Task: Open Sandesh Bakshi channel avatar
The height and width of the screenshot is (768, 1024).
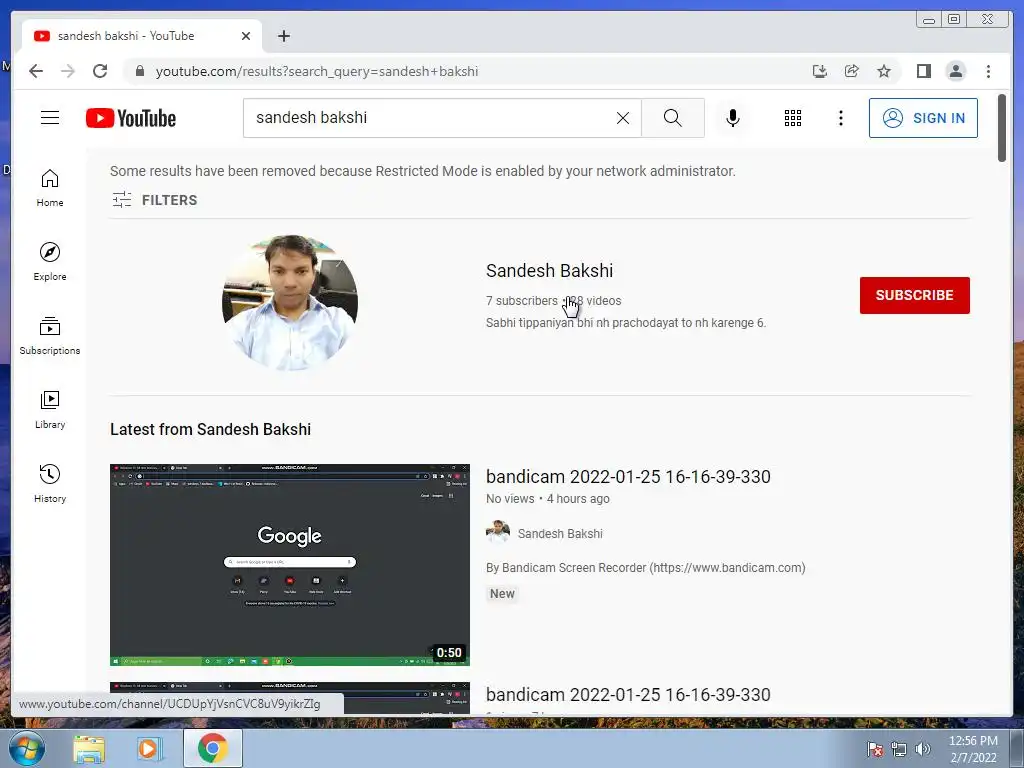Action: pyautogui.click(x=290, y=302)
